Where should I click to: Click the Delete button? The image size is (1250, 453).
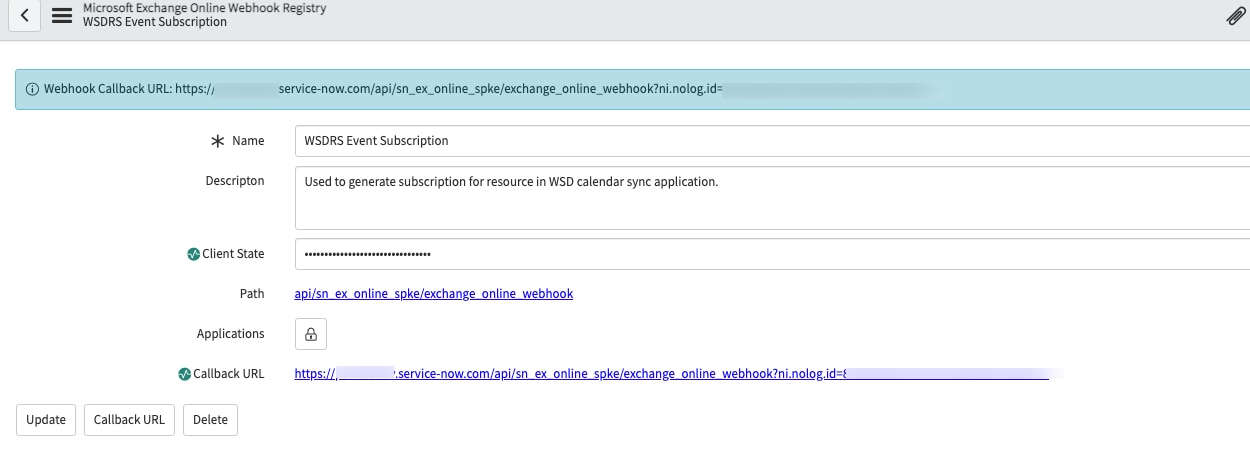click(210, 420)
